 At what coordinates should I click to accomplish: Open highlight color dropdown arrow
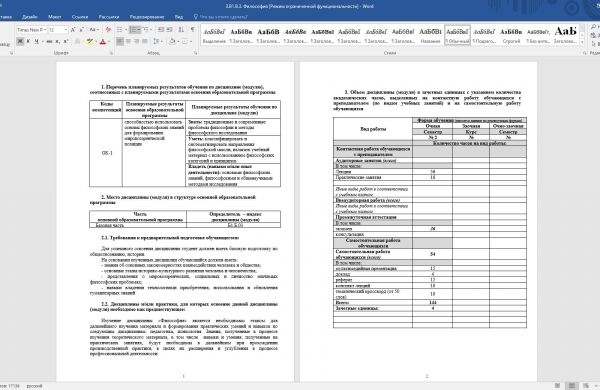[x=95, y=41]
